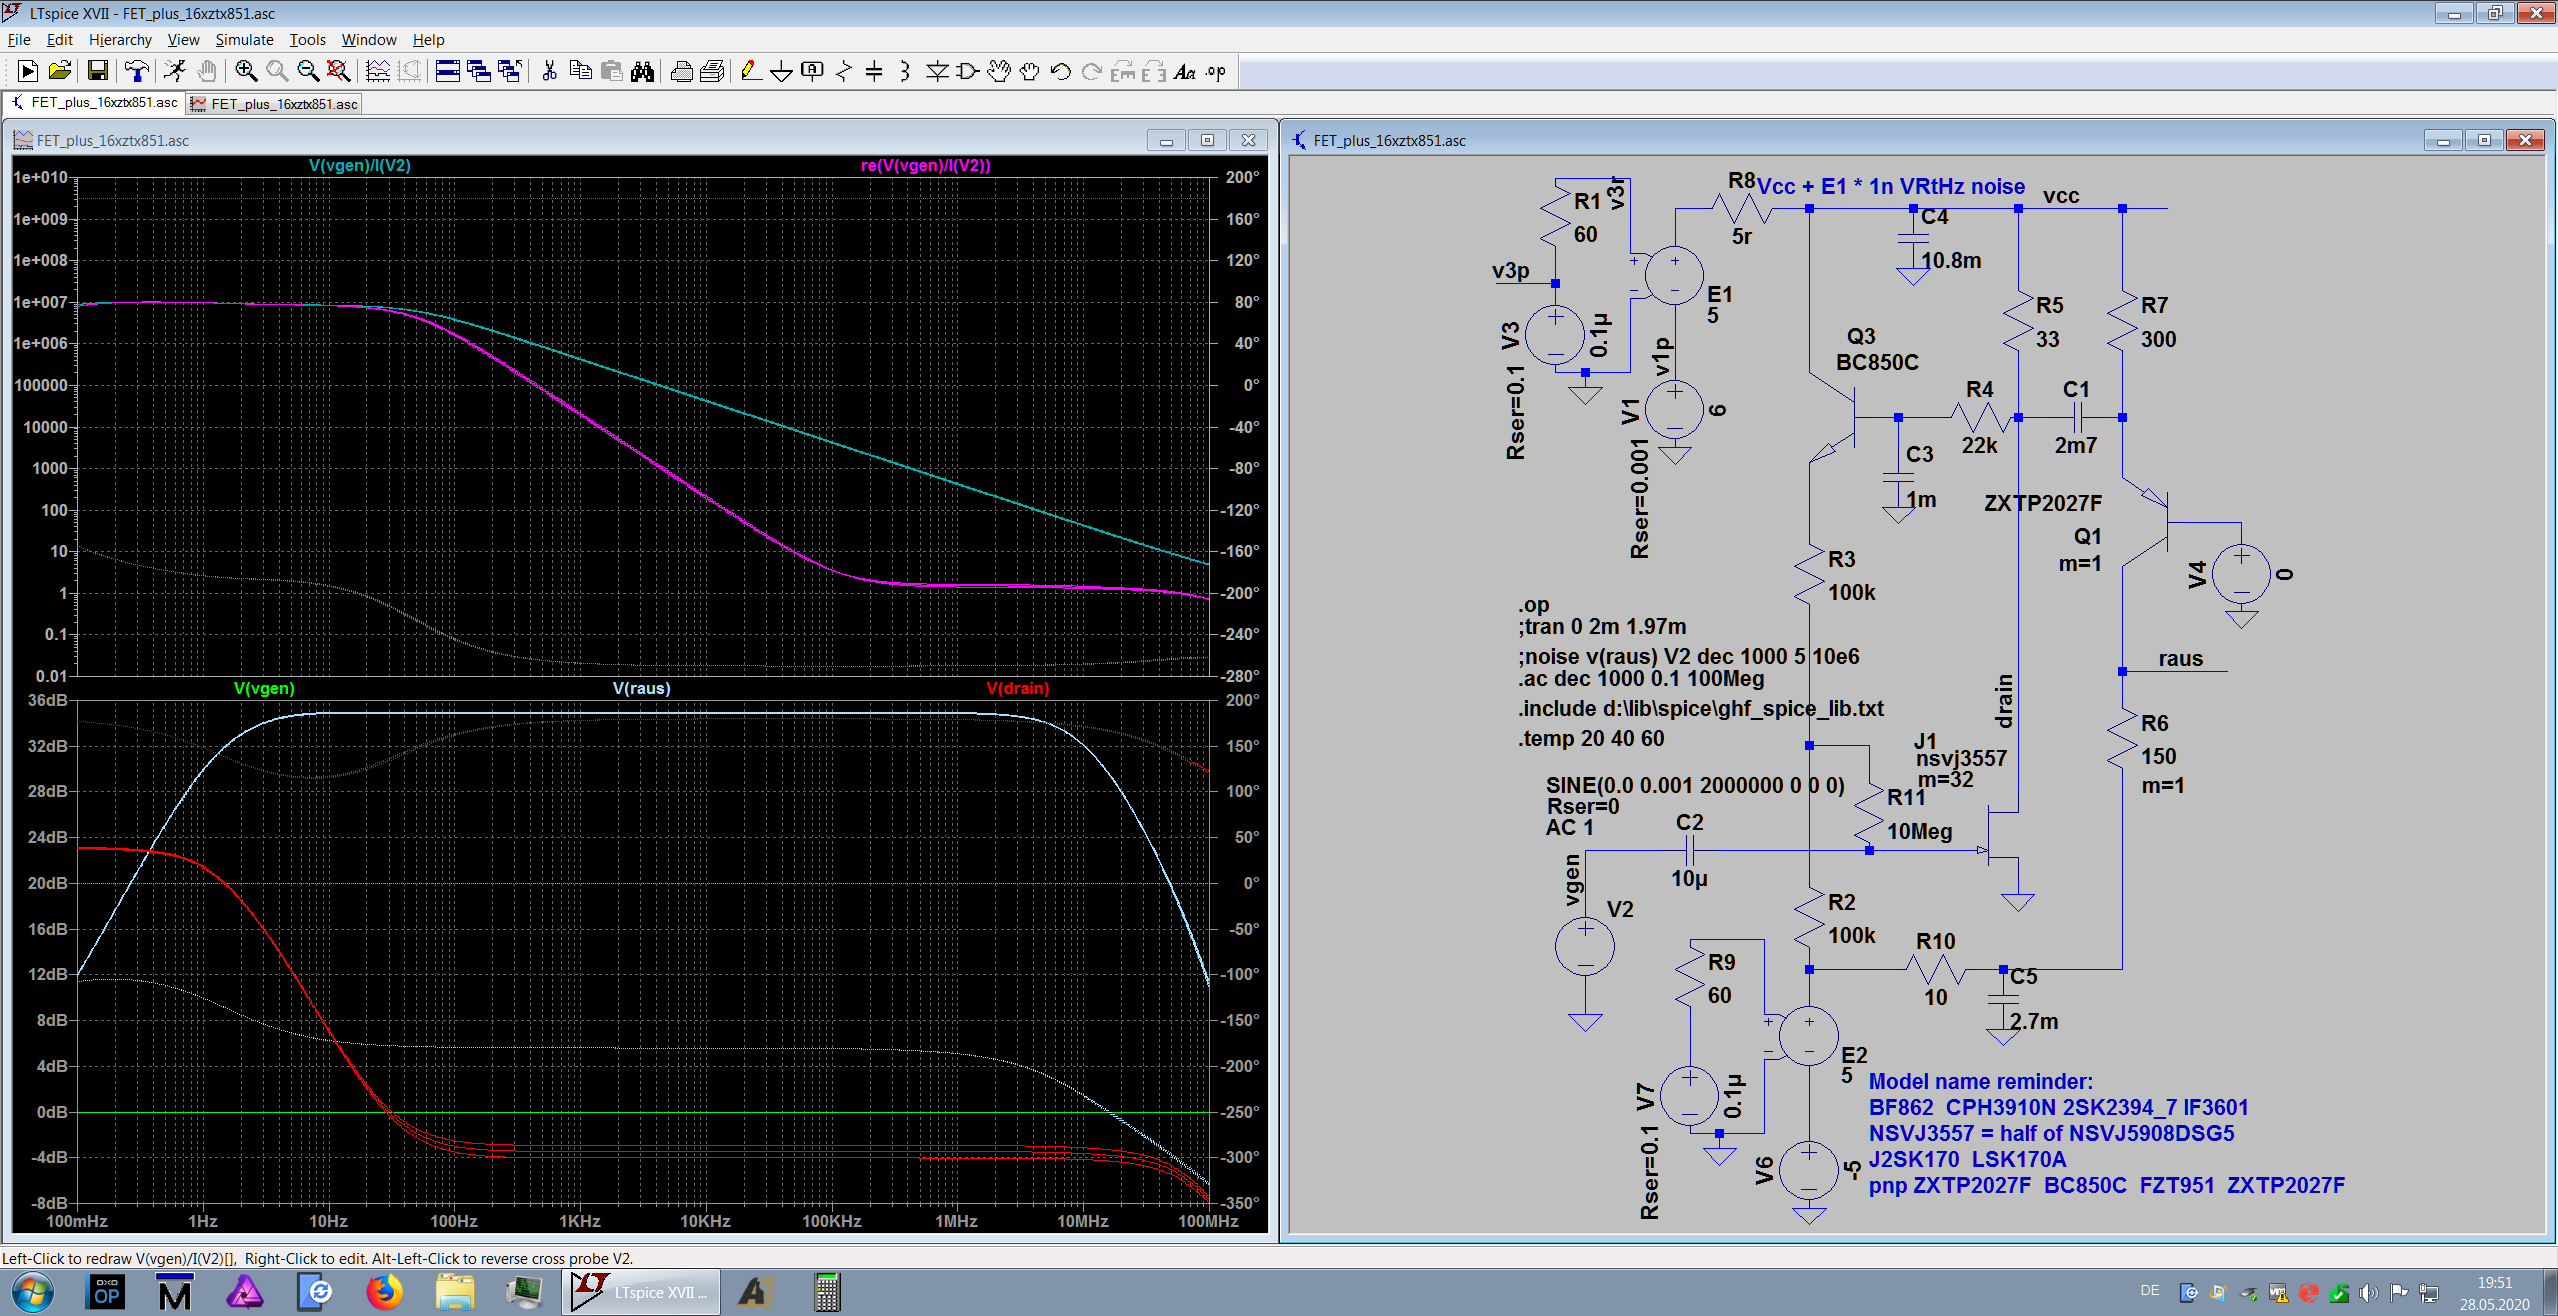The image size is (2558, 1316).
Task: Select the Label Net tool
Action: 812,71
